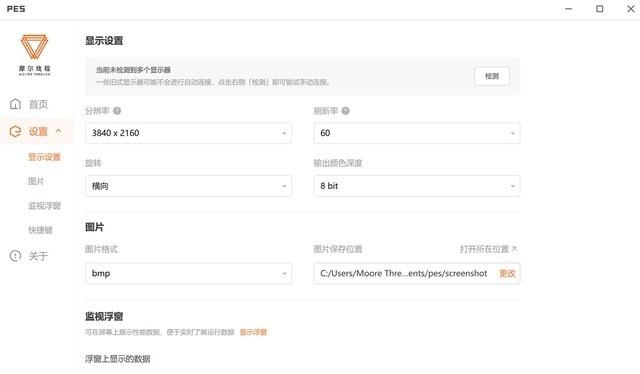Click the Moore Threads logo

point(35,55)
